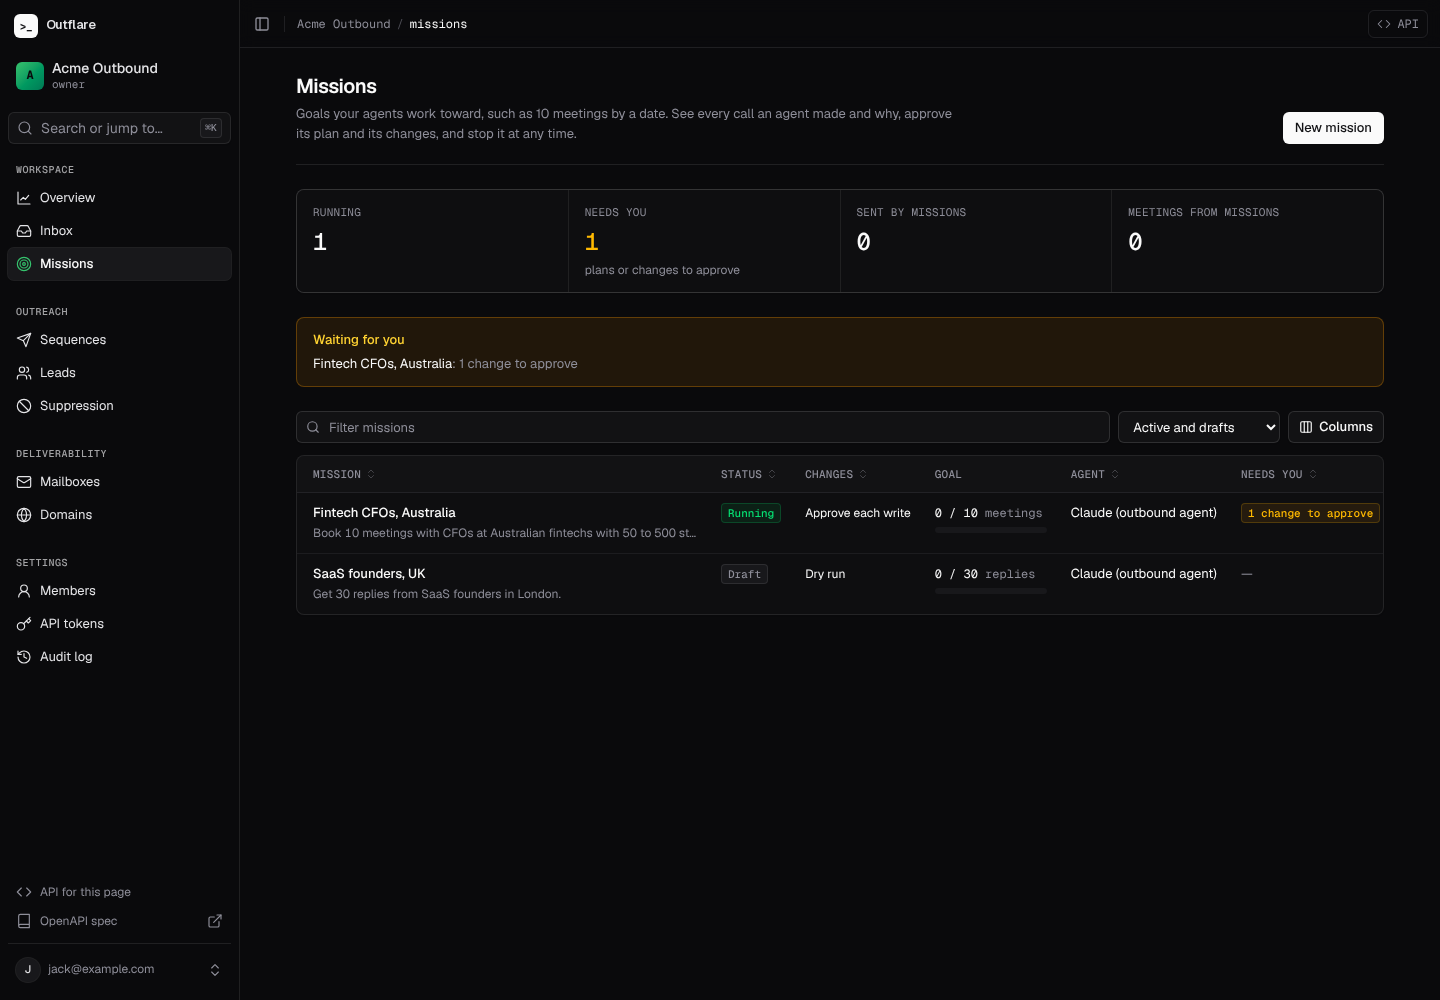Click the Leads people icon
Viewport: 1440px width, 1000px height.
pyautogui.click(x=24, y=373)
